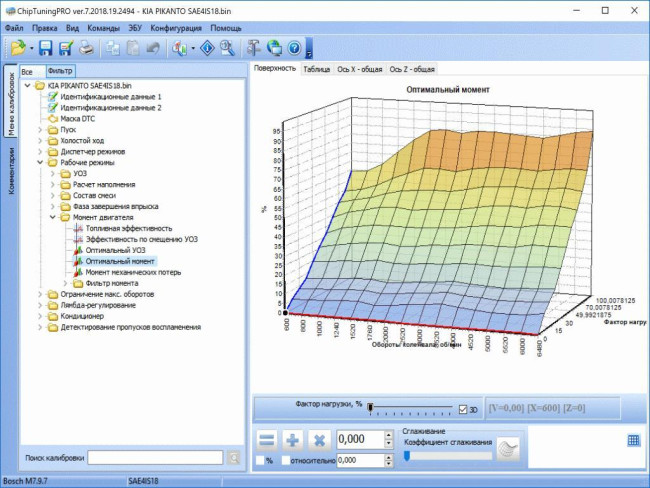Select Момент механических потерь calibration

tap(133, 272)
